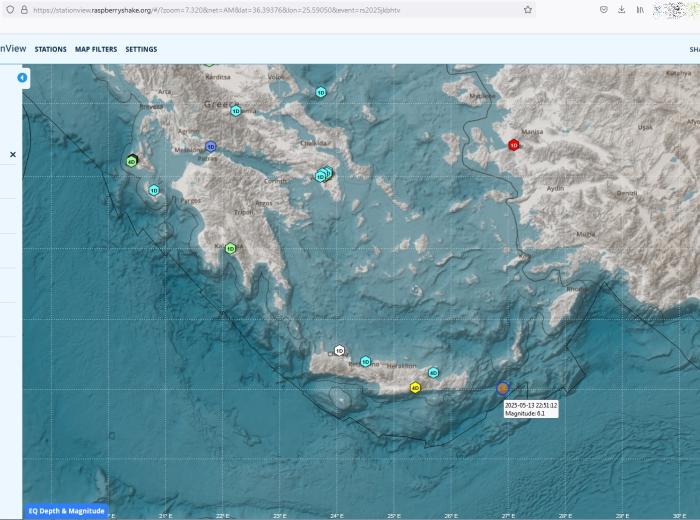
Task: Click the Karditsa city label
Action: tap(218, 77)
